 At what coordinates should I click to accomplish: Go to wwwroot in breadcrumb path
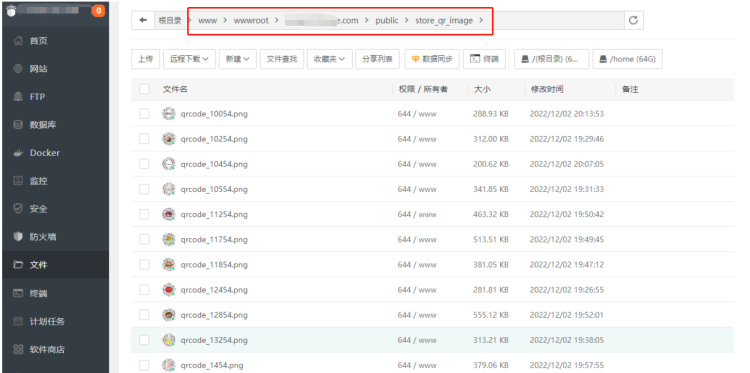click(251, 21)
